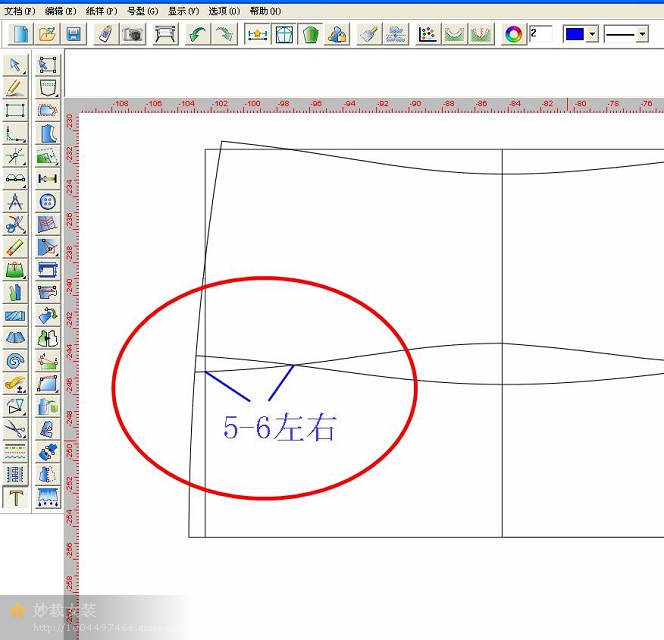Select the text T tool

coord(15,497)
